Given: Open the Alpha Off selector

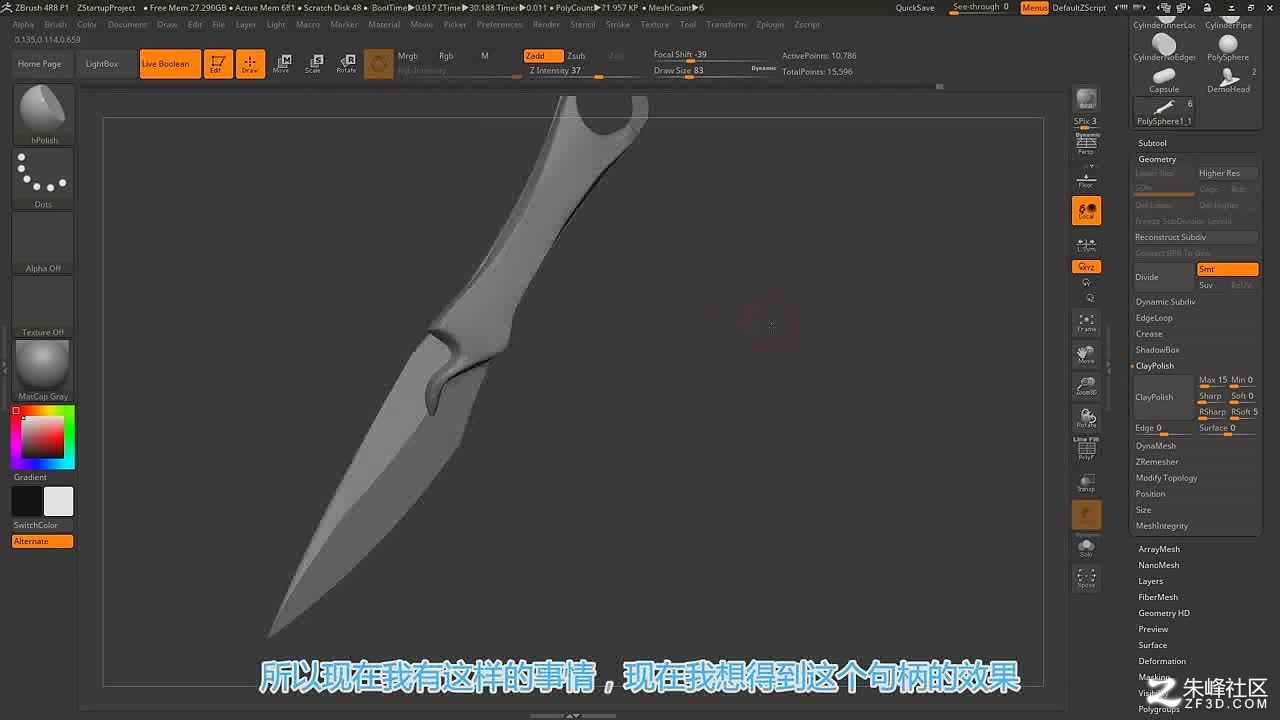Looking at the screenshot, I should 43,242.
